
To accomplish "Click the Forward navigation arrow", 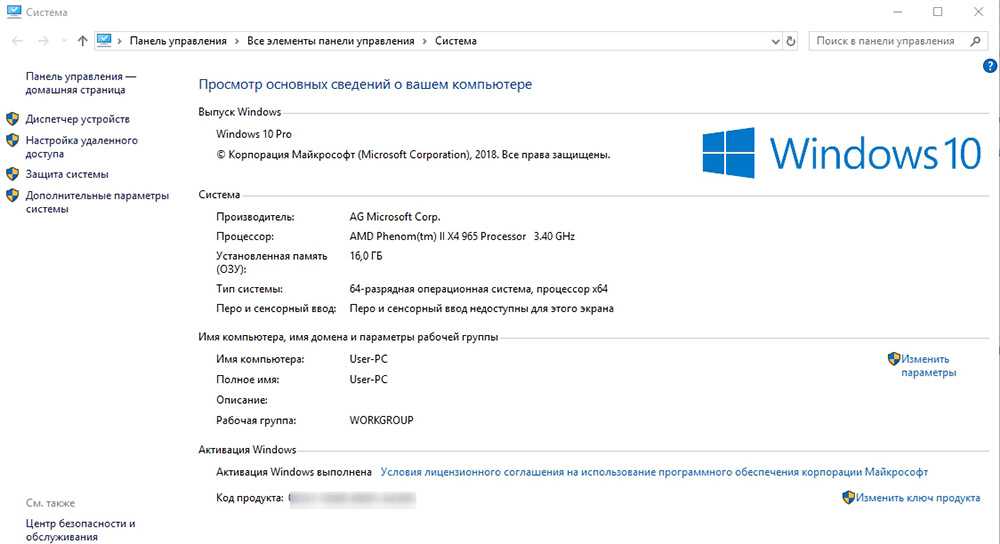I will tap(43, 41).
